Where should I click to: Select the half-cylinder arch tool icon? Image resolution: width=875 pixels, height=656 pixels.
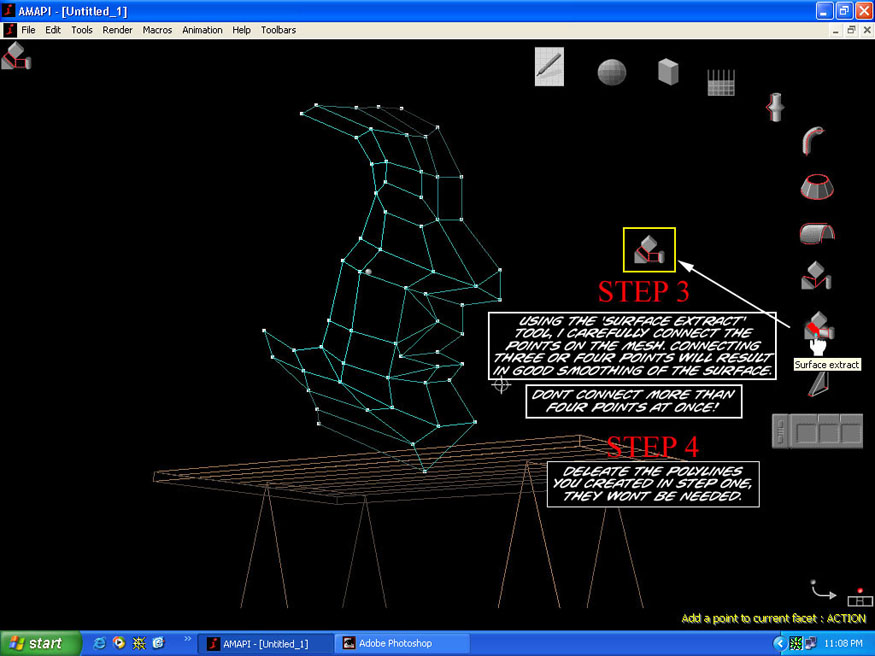[x=816, y=233]
